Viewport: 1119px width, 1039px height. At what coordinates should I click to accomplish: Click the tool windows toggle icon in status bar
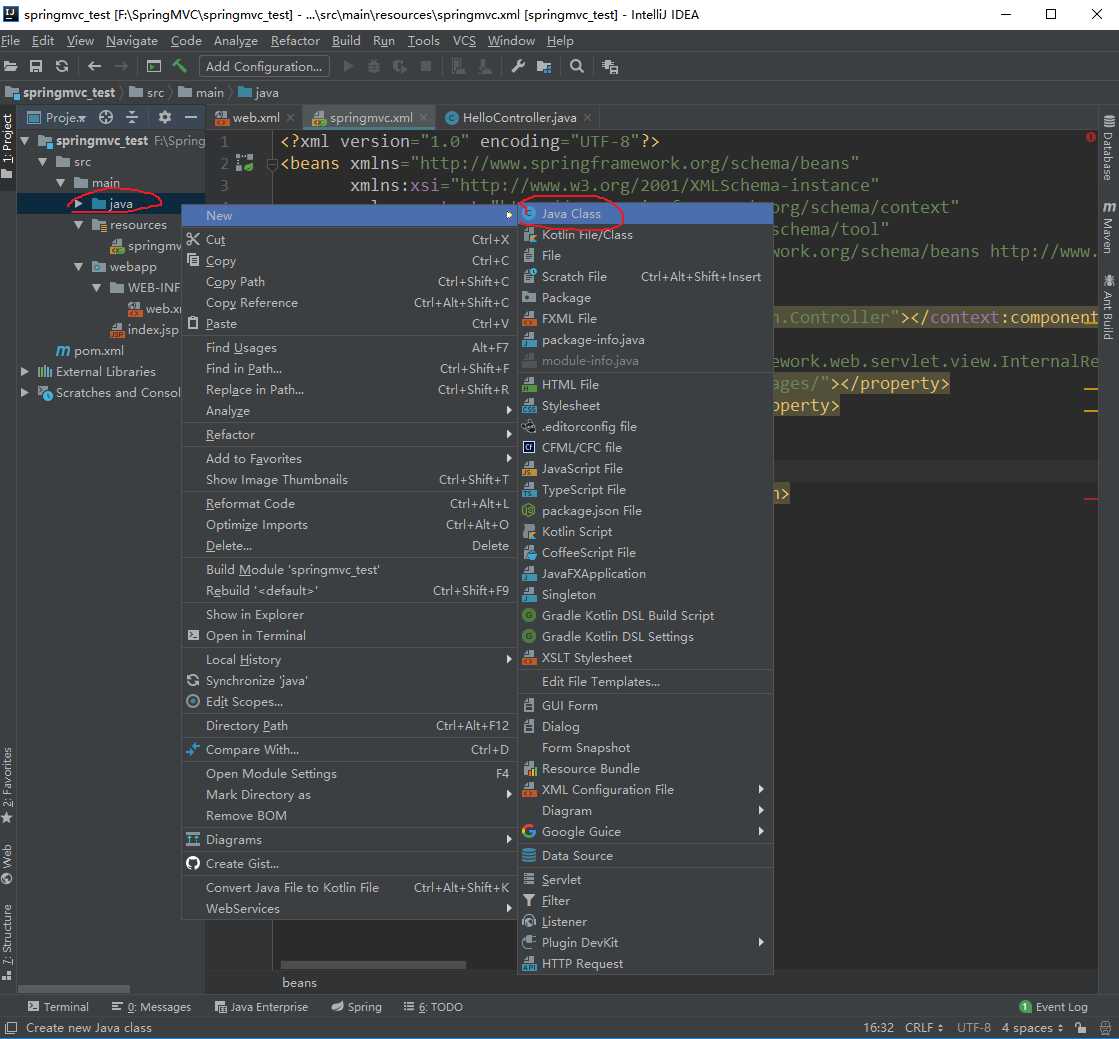[10, 1028]
